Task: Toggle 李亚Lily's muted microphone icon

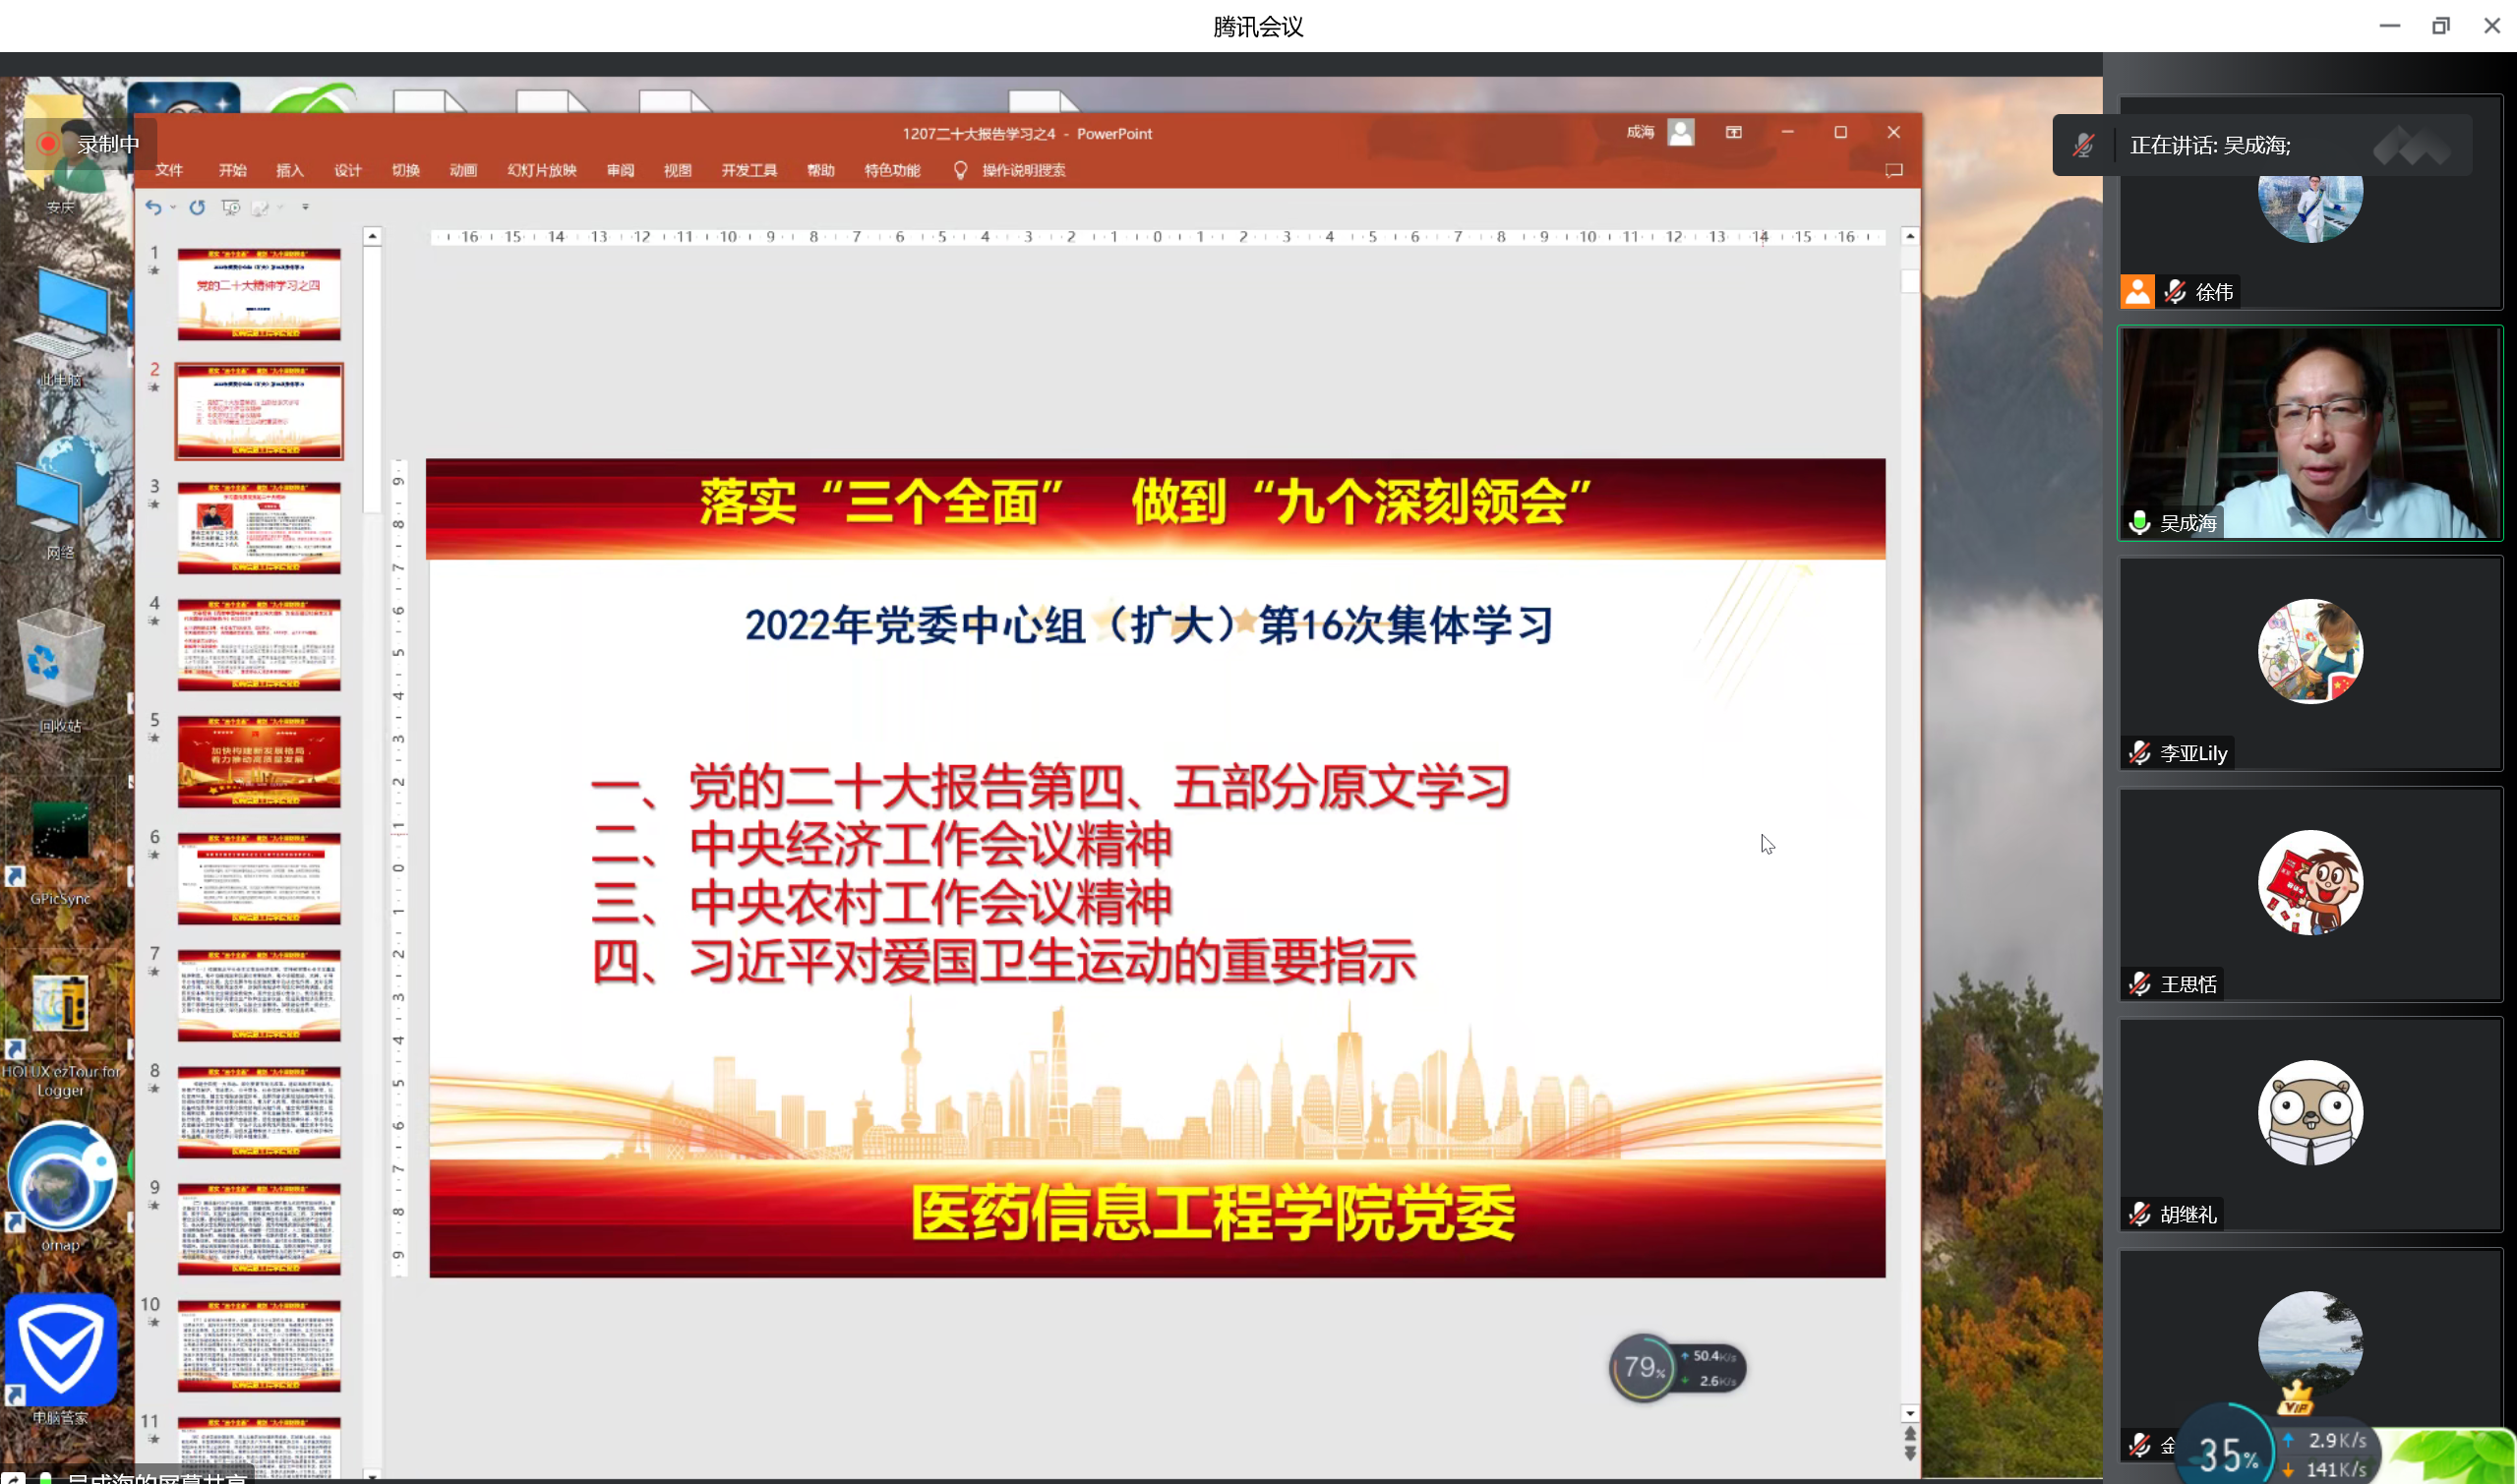Action: pyautogui.click(x=2139, y=753)
